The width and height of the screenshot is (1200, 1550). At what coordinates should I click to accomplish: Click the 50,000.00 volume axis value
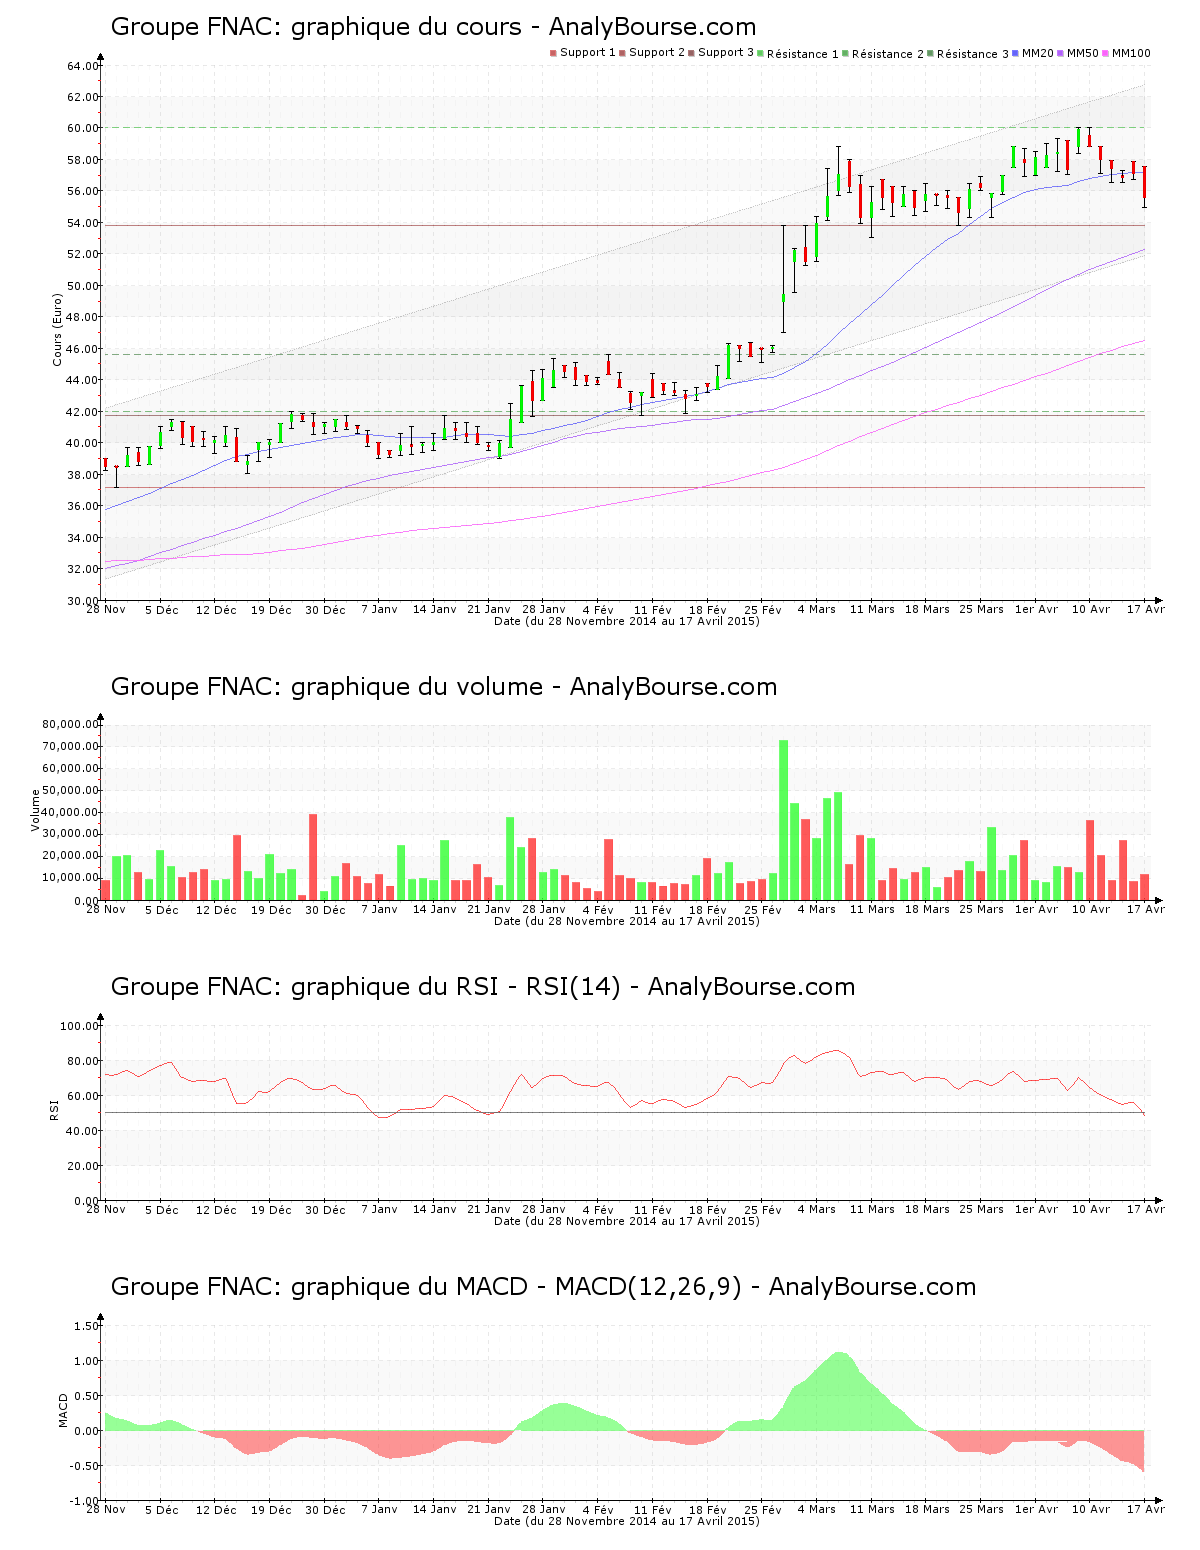pyautogui.click(x=70, y=790)
